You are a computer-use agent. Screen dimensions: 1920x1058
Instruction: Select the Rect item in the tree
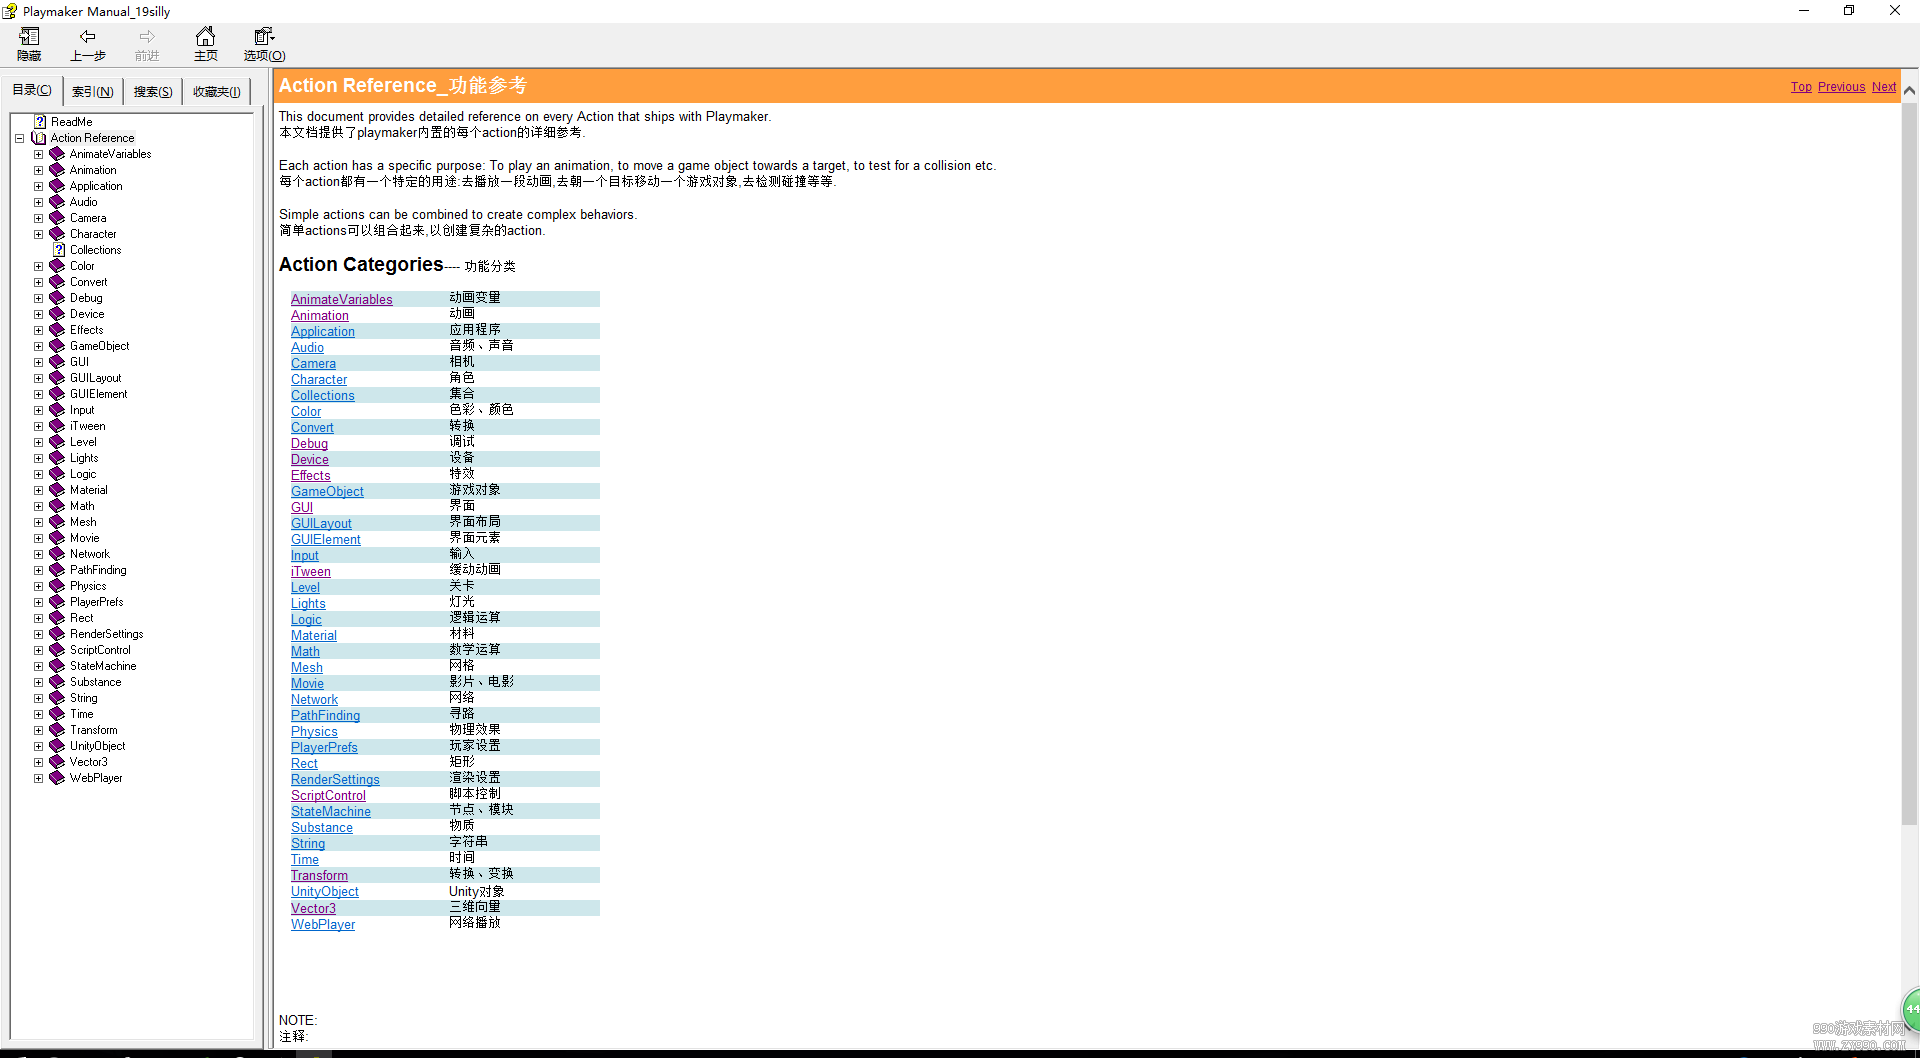click(x=81, y=618)
